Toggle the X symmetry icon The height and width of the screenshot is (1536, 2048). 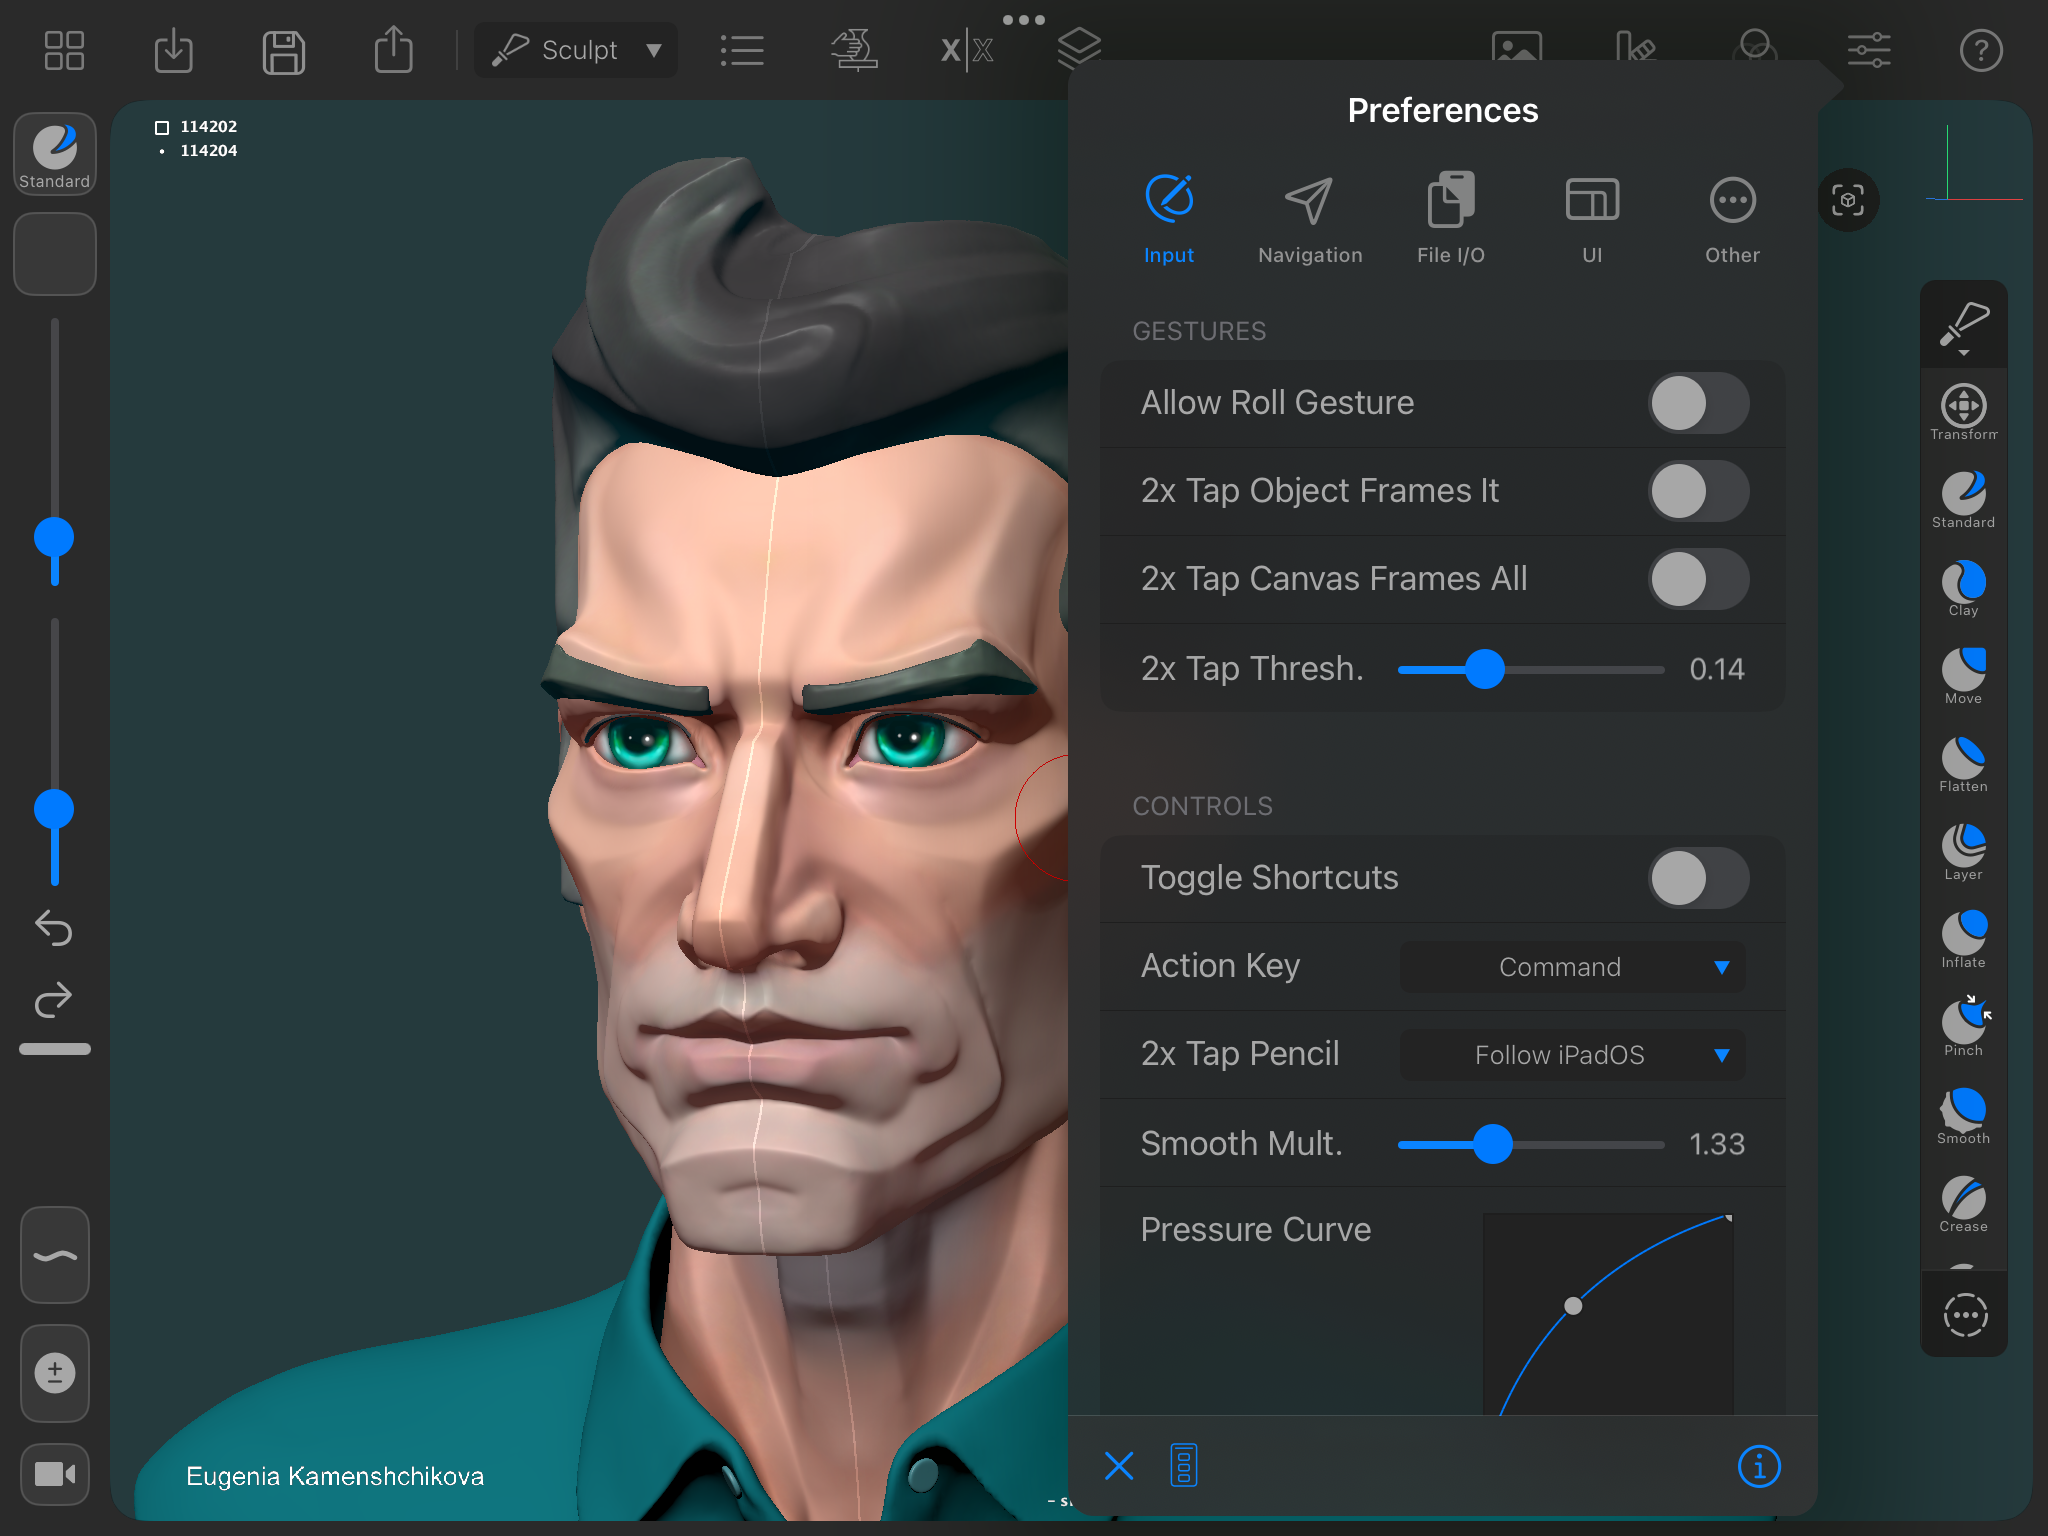966,50
